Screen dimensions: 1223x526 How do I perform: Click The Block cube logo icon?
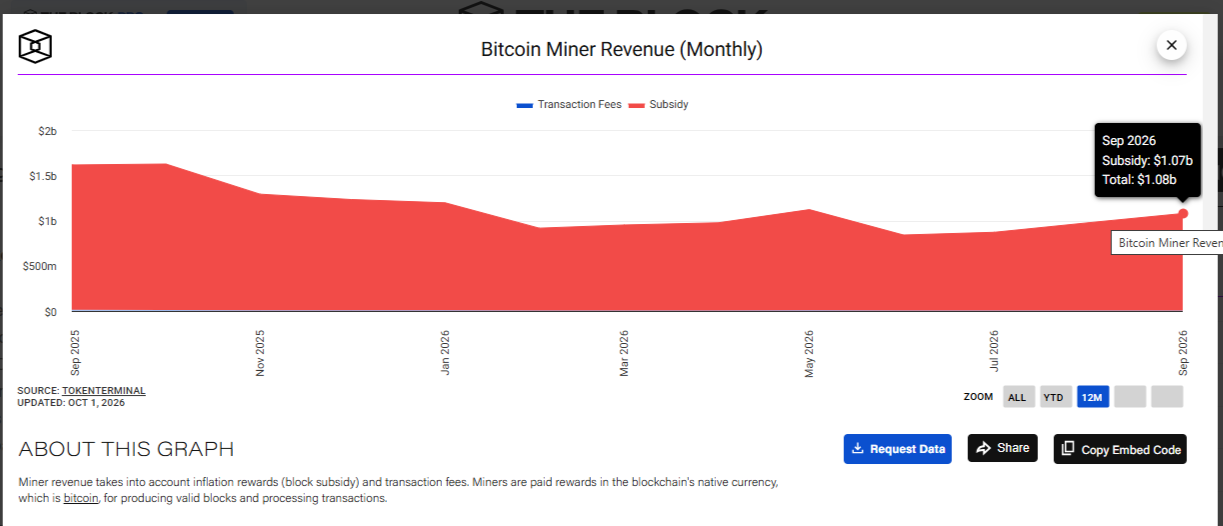point(35,46)
